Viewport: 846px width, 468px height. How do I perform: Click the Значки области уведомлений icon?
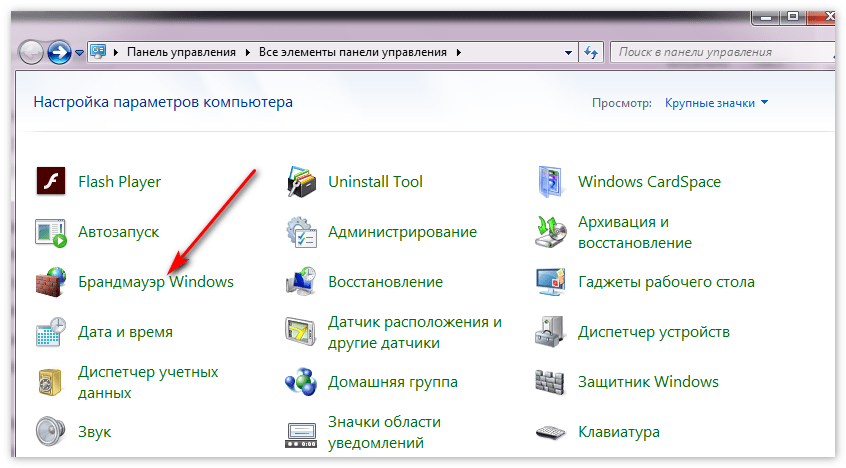[x=301, y=435]
